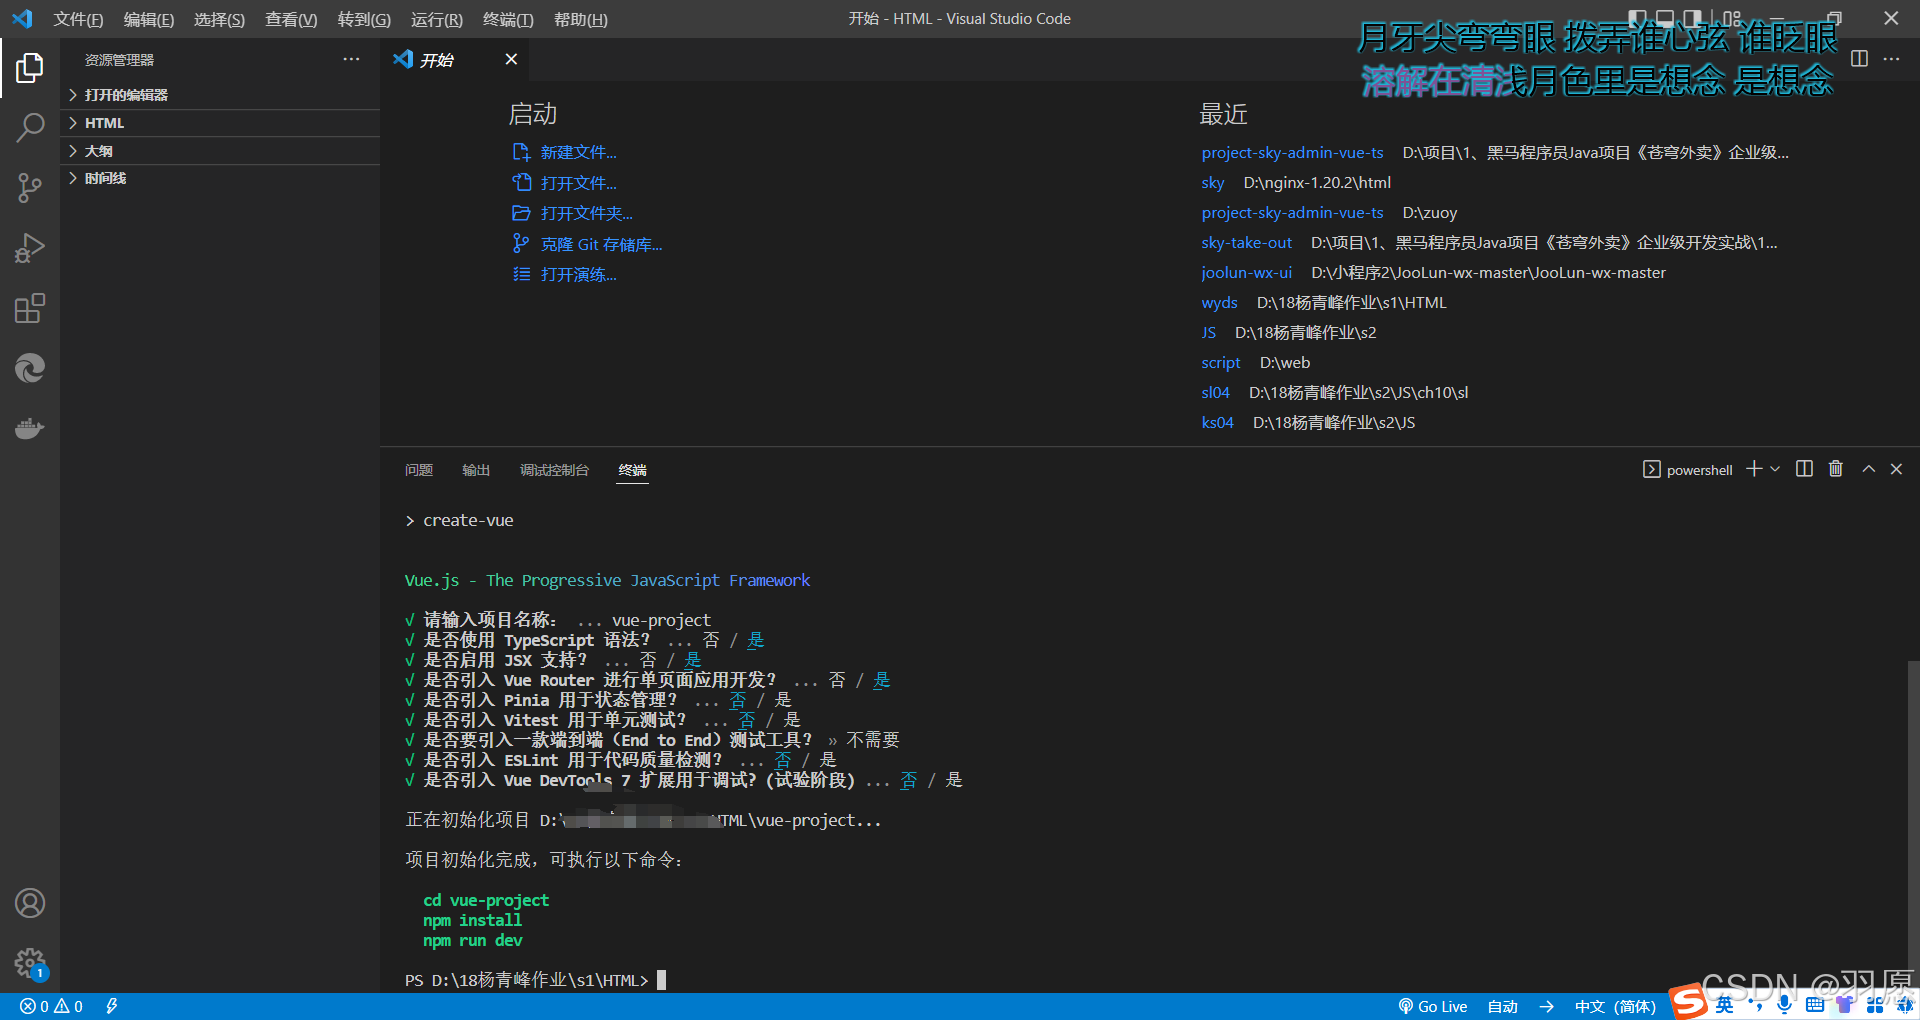Open the Docker view in activity bar
Image resolution: width=1920 pixels, height=1020 pixels.
tap(30, 428)
